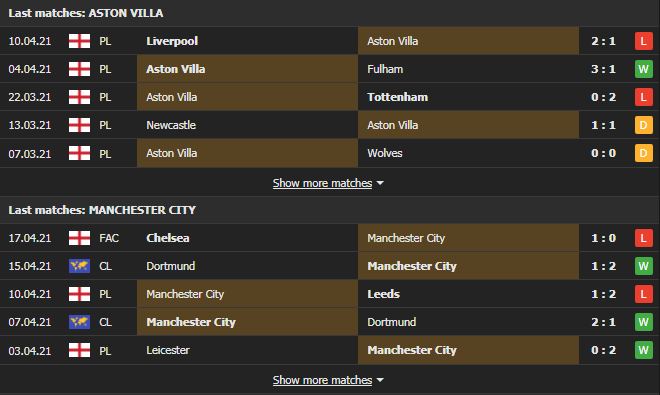Click the world flag icon on 07.04.21 row

click(79, 322)
